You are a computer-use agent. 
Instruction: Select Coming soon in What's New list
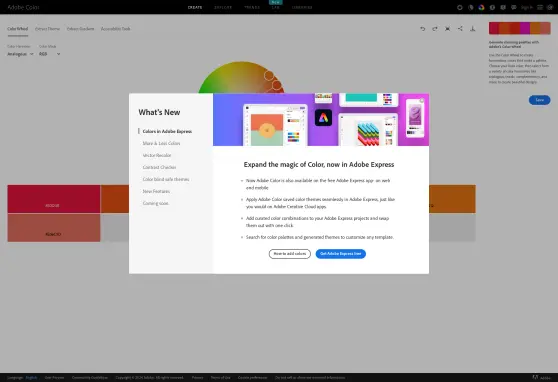pos(156,203)
